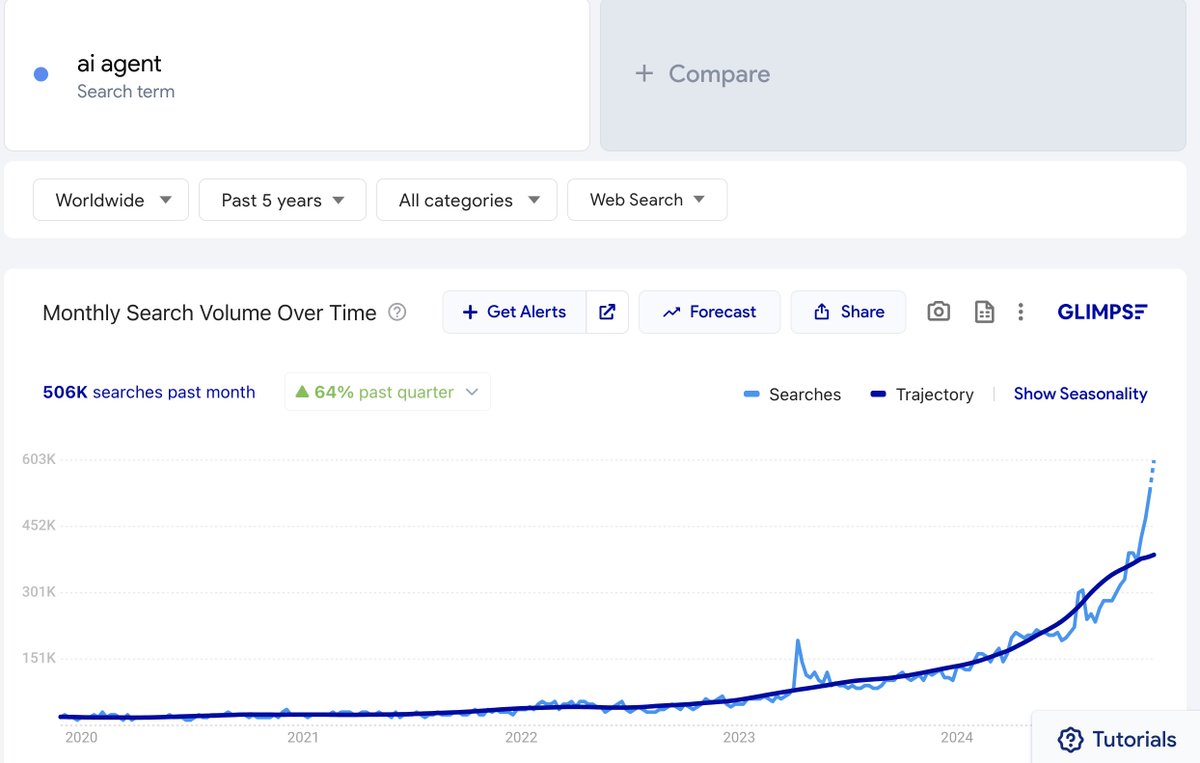
Task: Click the GLIMPSE logo
Action: tap(1102, 311)
